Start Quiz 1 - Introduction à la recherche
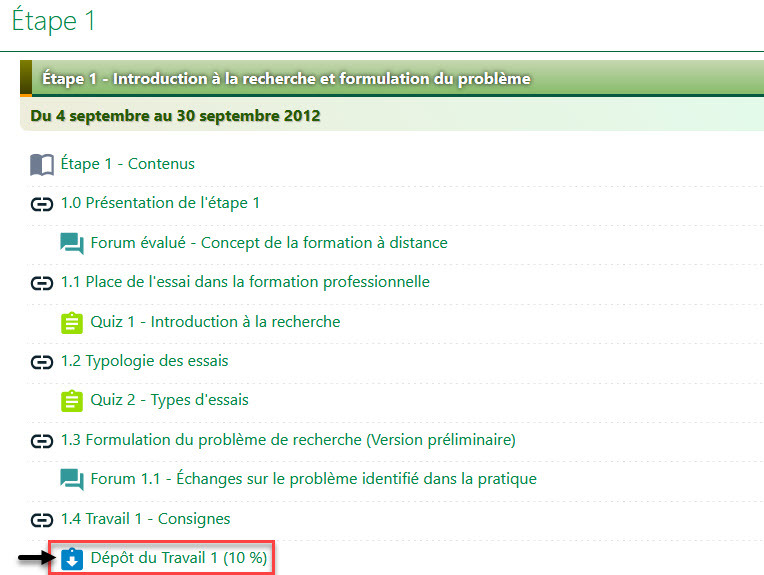 [215, 322]
